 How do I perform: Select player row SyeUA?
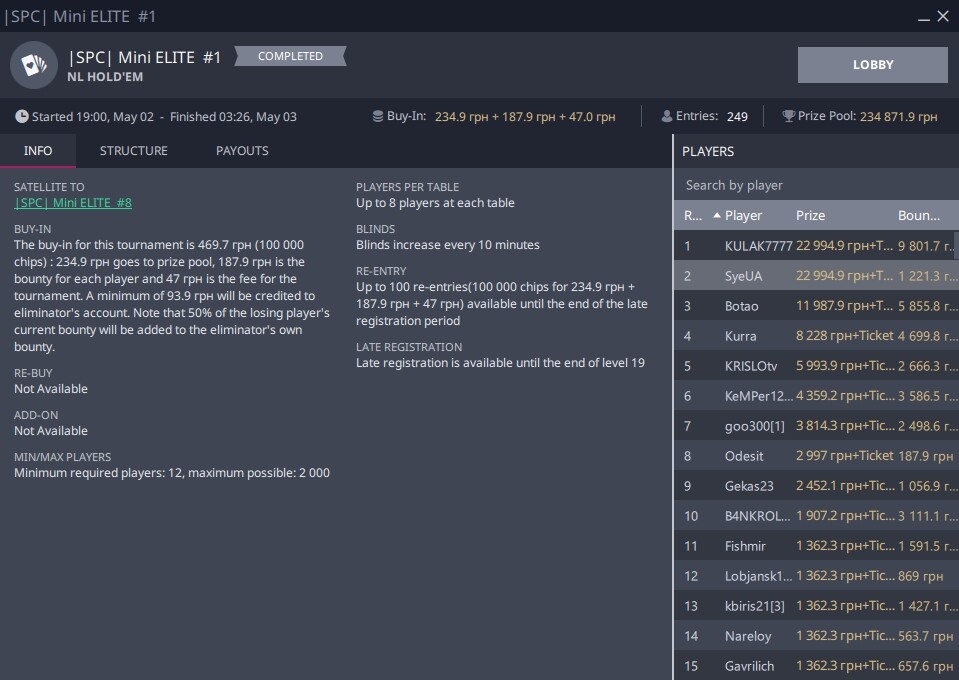click(x=814, y=276)
